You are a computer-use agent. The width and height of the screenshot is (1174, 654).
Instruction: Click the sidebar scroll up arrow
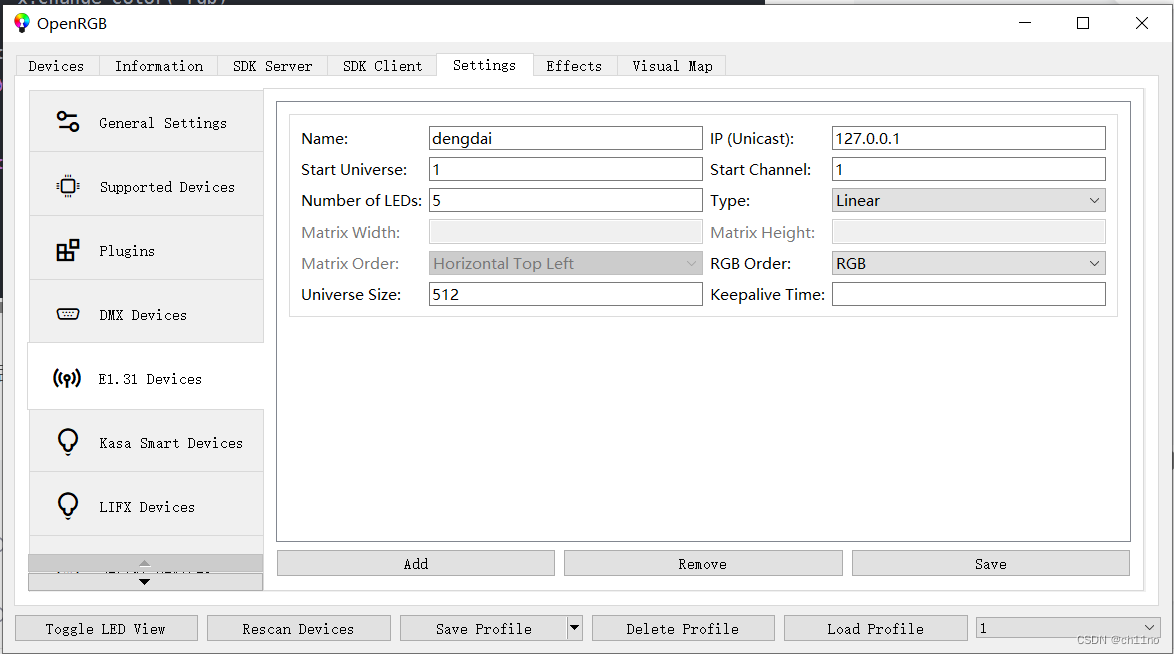coord(145,563)
